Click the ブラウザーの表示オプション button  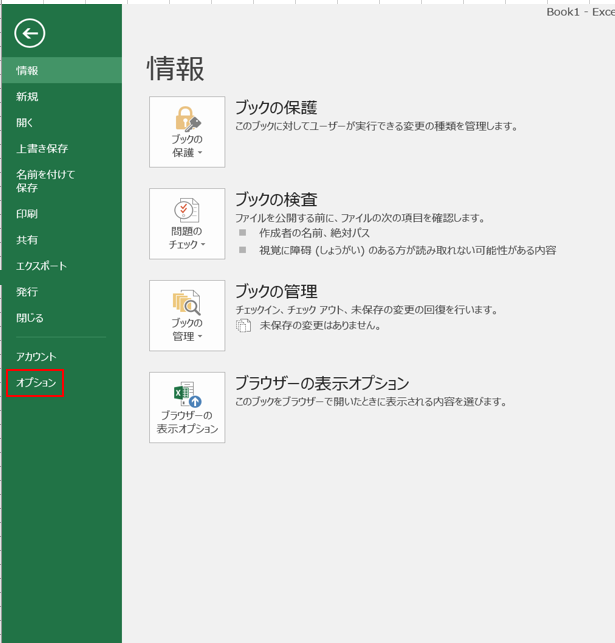coord(187,407)
